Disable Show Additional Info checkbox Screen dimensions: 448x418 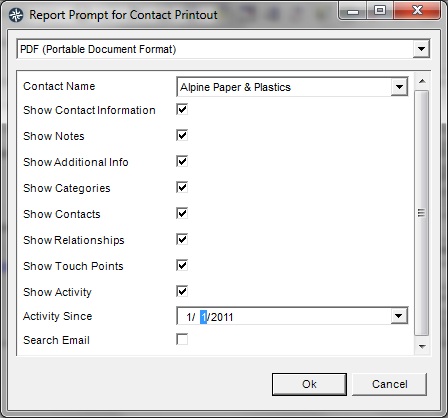[x=182, y=161]
